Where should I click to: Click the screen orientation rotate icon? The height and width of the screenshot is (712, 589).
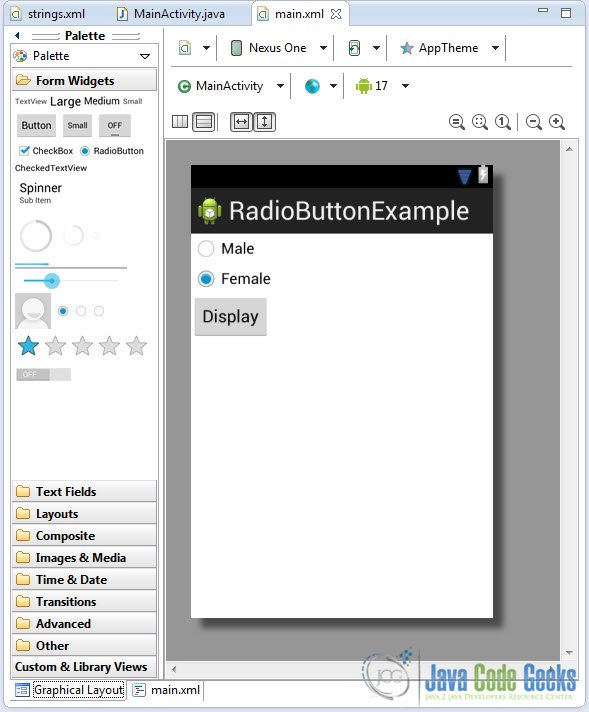(354, 48)
